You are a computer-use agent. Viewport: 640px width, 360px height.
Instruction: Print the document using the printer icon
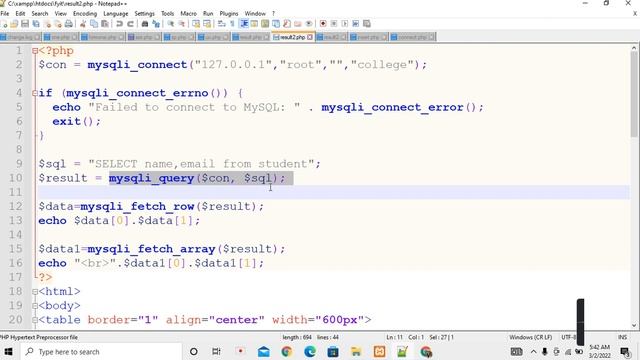coord(69,24)
